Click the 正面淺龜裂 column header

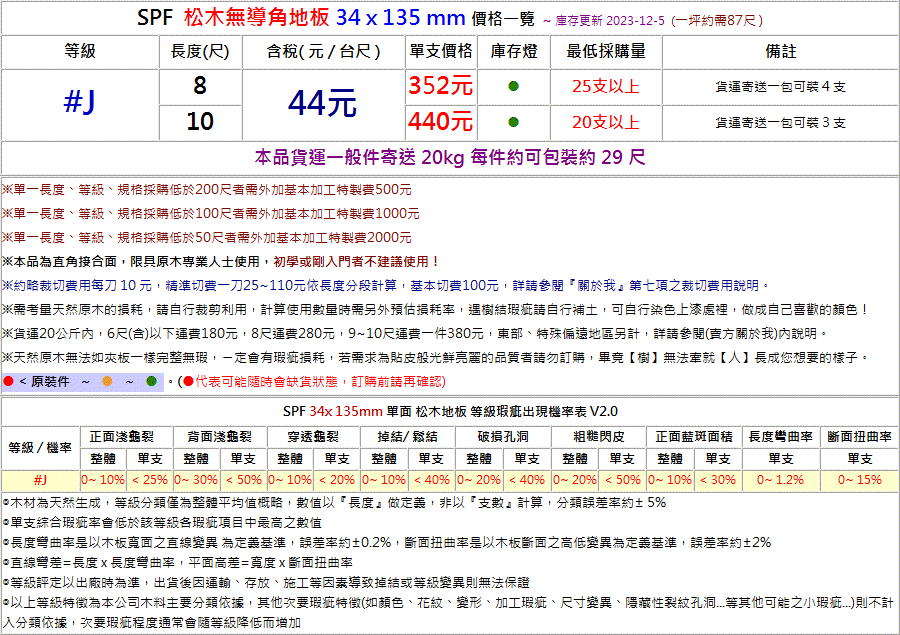point(122,437)
